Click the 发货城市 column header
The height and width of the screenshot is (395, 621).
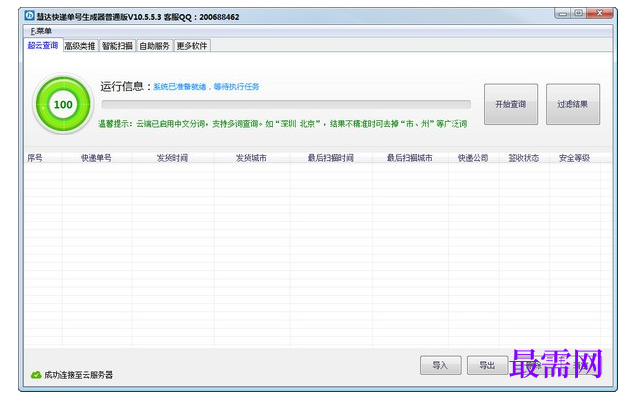point(251,158)
